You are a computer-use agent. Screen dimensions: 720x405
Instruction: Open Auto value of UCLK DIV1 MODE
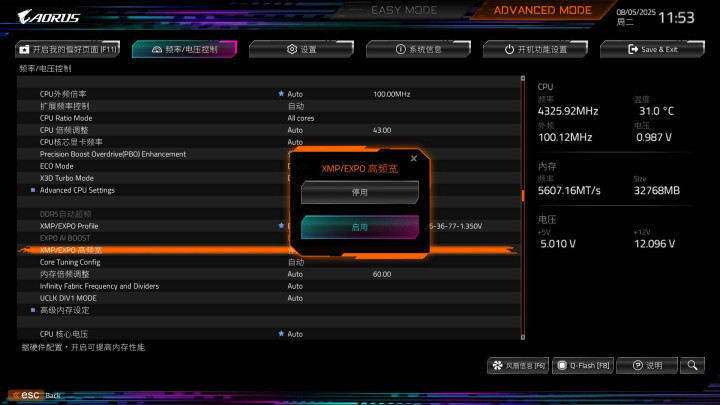pyautogui.click(x=295, y=298)
